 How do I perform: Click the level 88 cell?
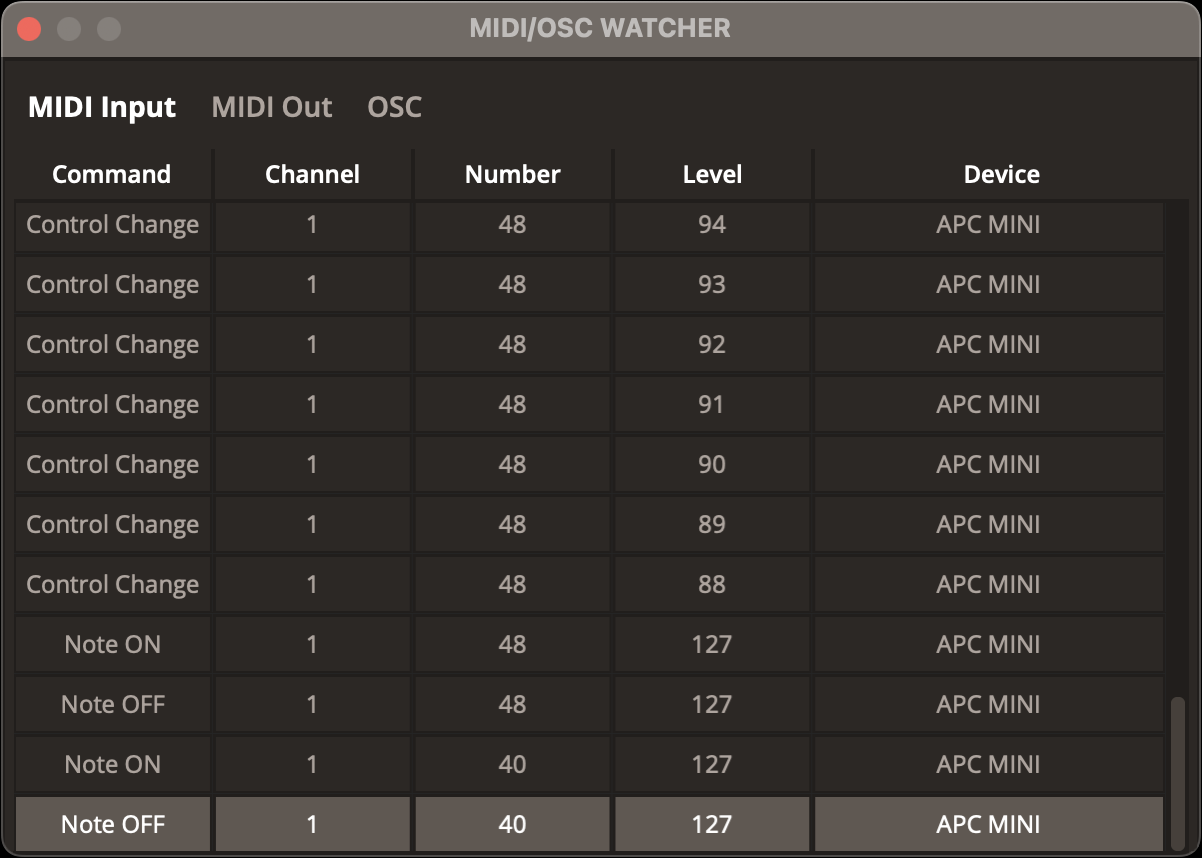[x=712, y=584]
